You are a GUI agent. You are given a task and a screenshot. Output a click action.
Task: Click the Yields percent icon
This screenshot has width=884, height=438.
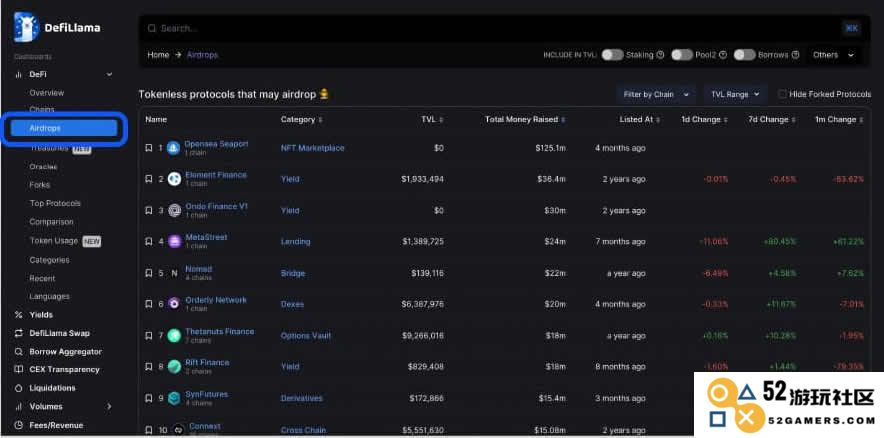click(19, 315)
